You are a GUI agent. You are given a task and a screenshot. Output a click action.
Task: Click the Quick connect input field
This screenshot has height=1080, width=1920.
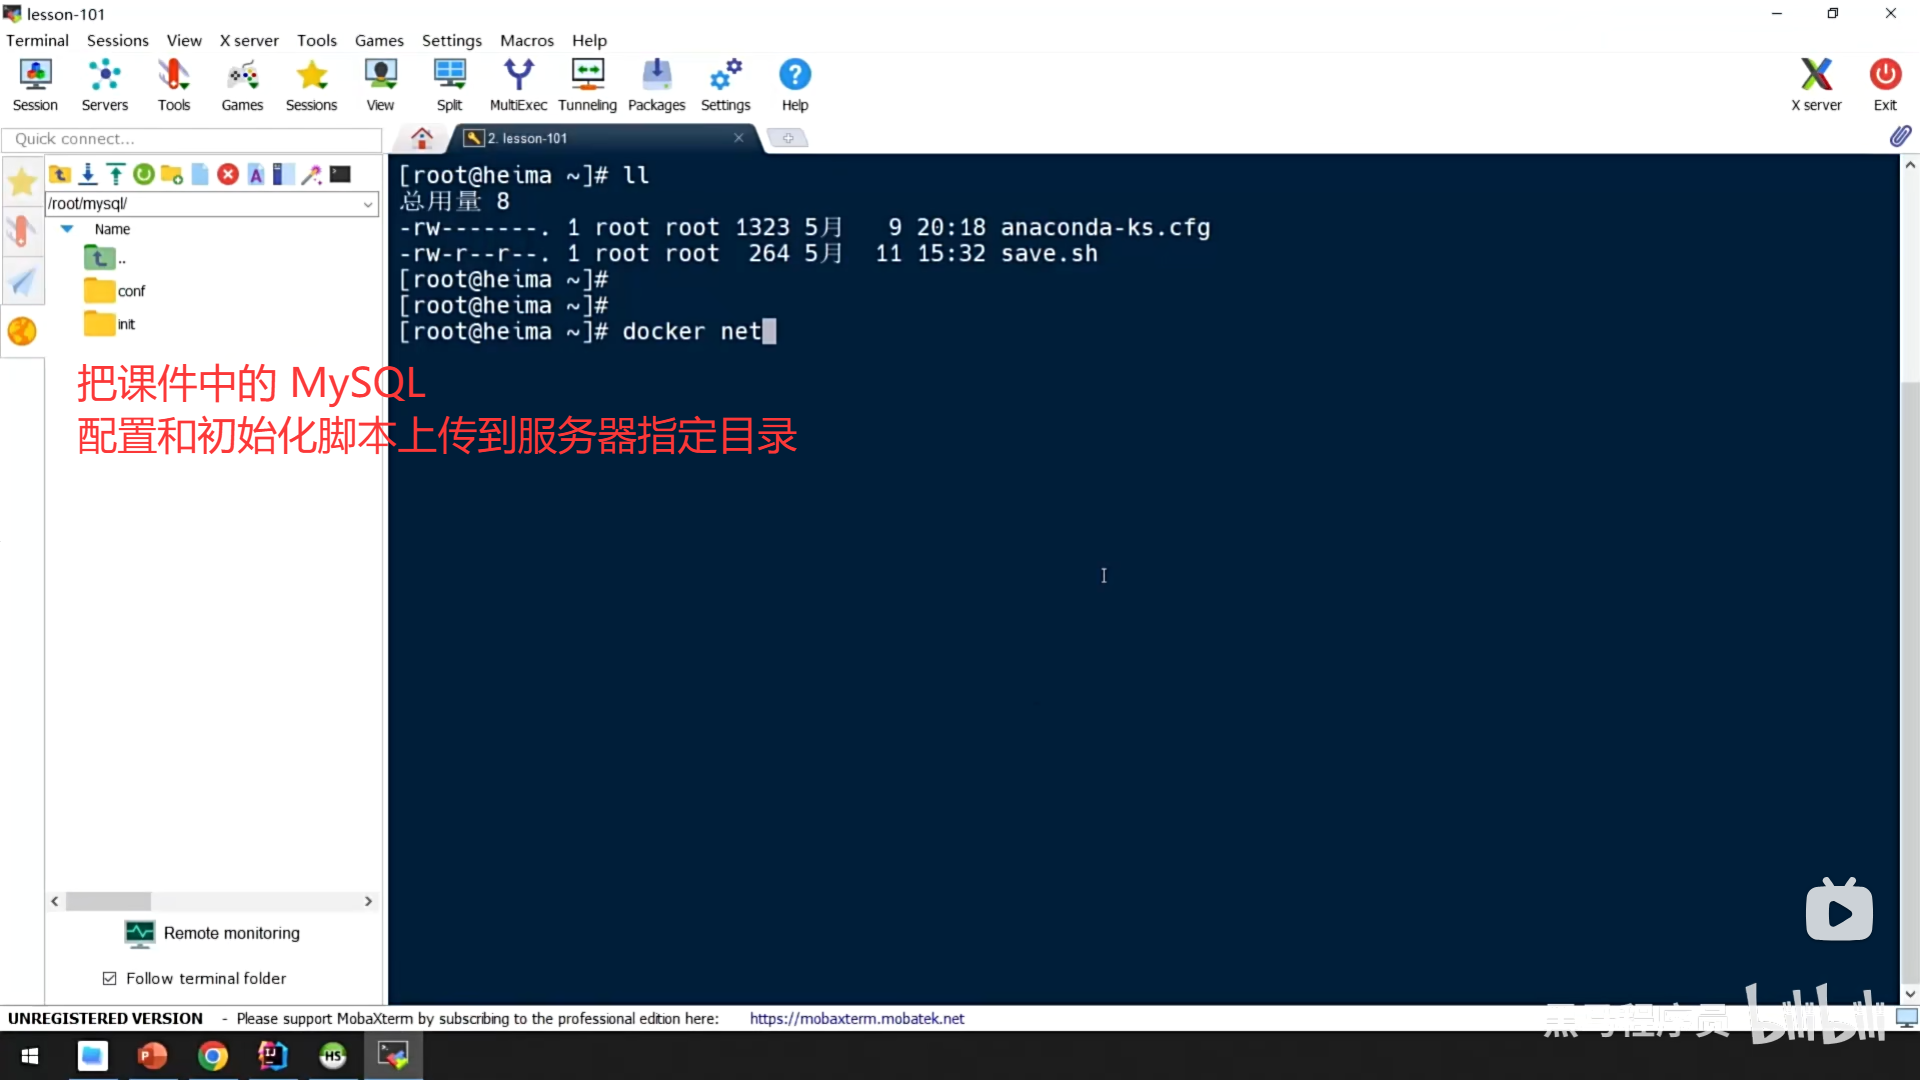pyautogui.click(x=190, y=139)
